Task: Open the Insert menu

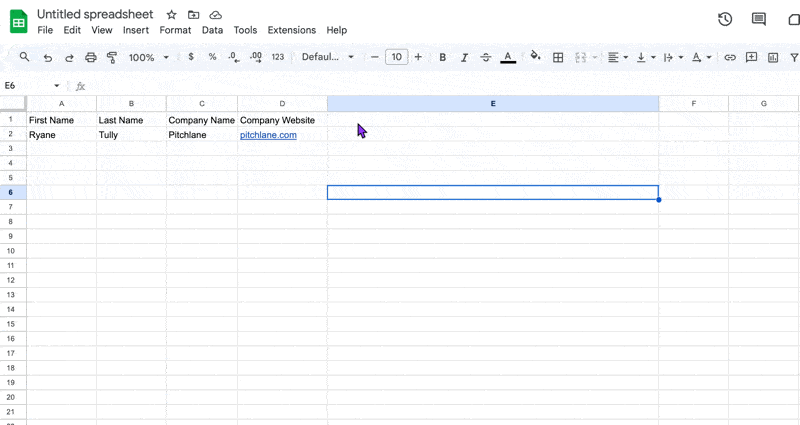Action: [x=135, y=30]
